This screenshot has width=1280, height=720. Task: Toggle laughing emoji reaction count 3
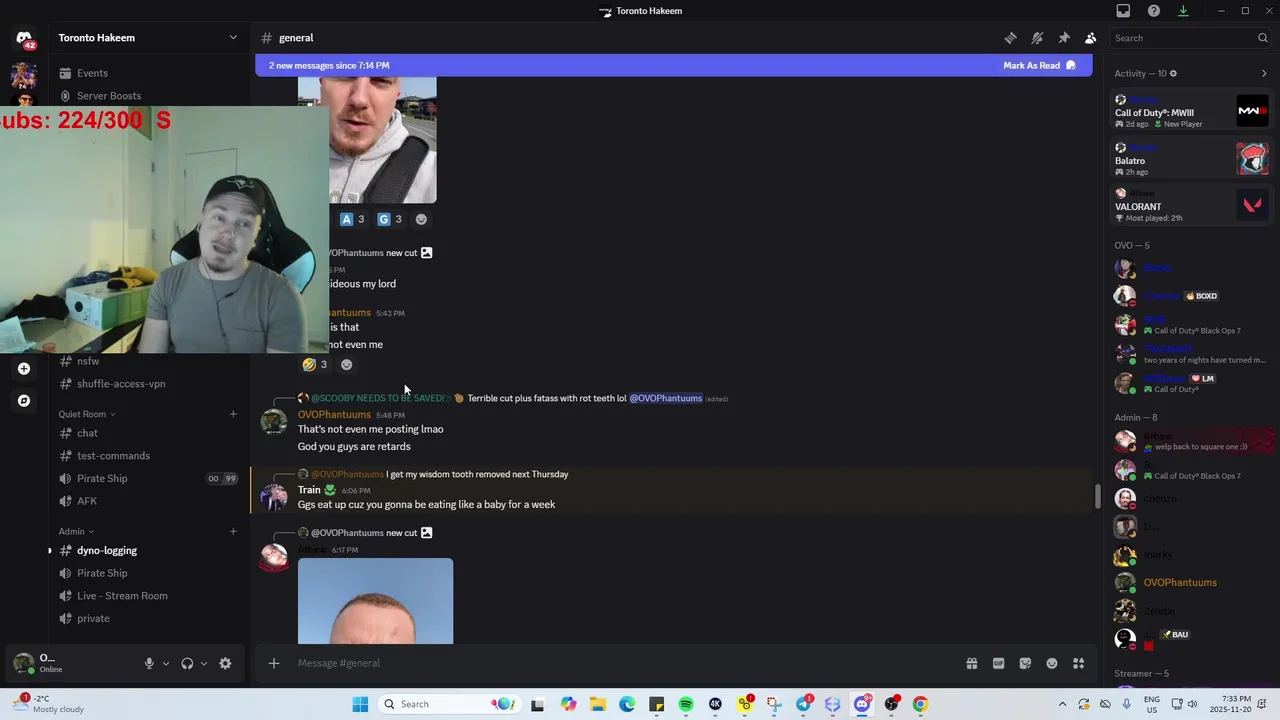click(315, 365)
